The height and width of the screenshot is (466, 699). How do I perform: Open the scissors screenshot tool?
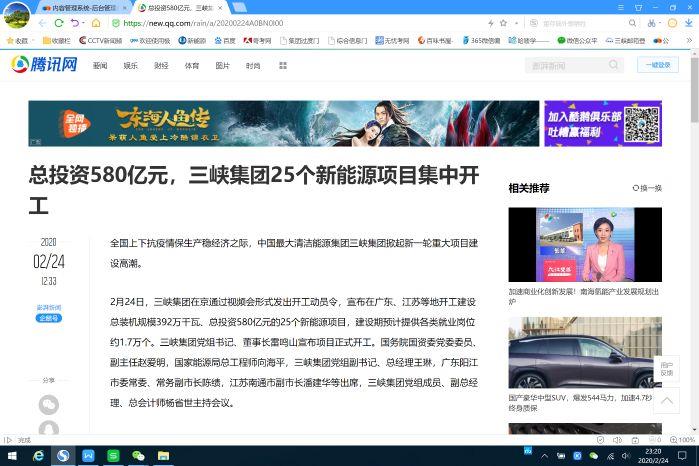coord(651,23)
